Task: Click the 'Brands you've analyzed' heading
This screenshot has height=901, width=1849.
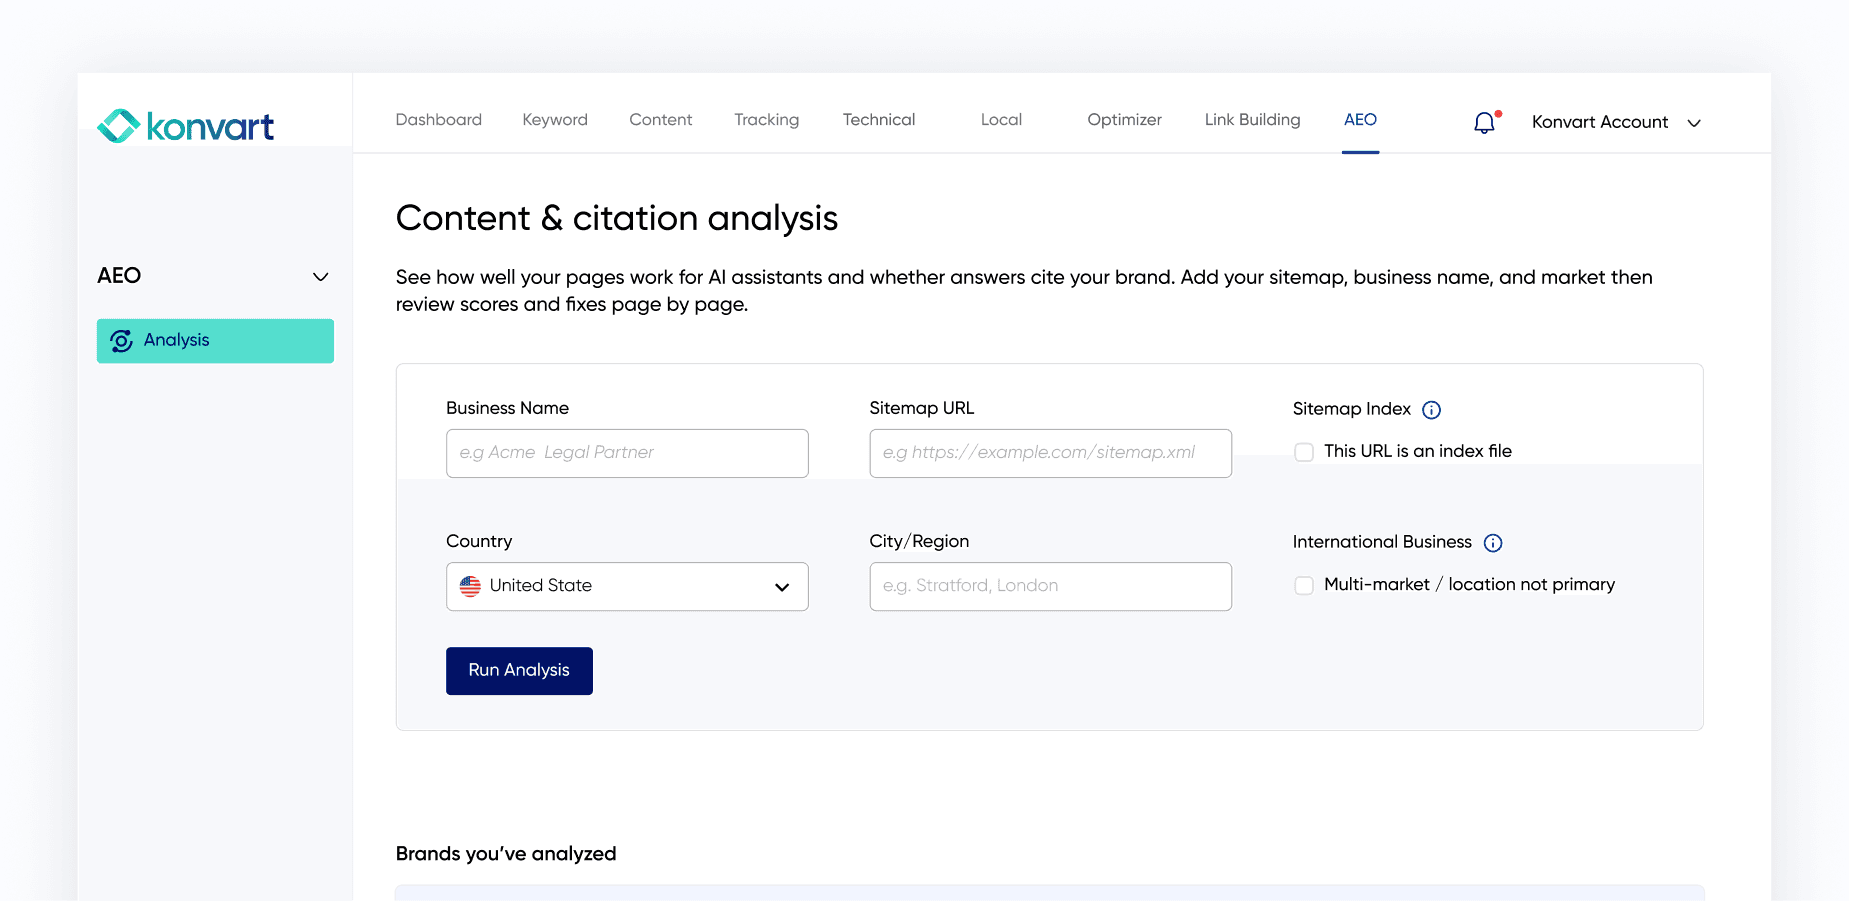Action: tap(506, 854)
